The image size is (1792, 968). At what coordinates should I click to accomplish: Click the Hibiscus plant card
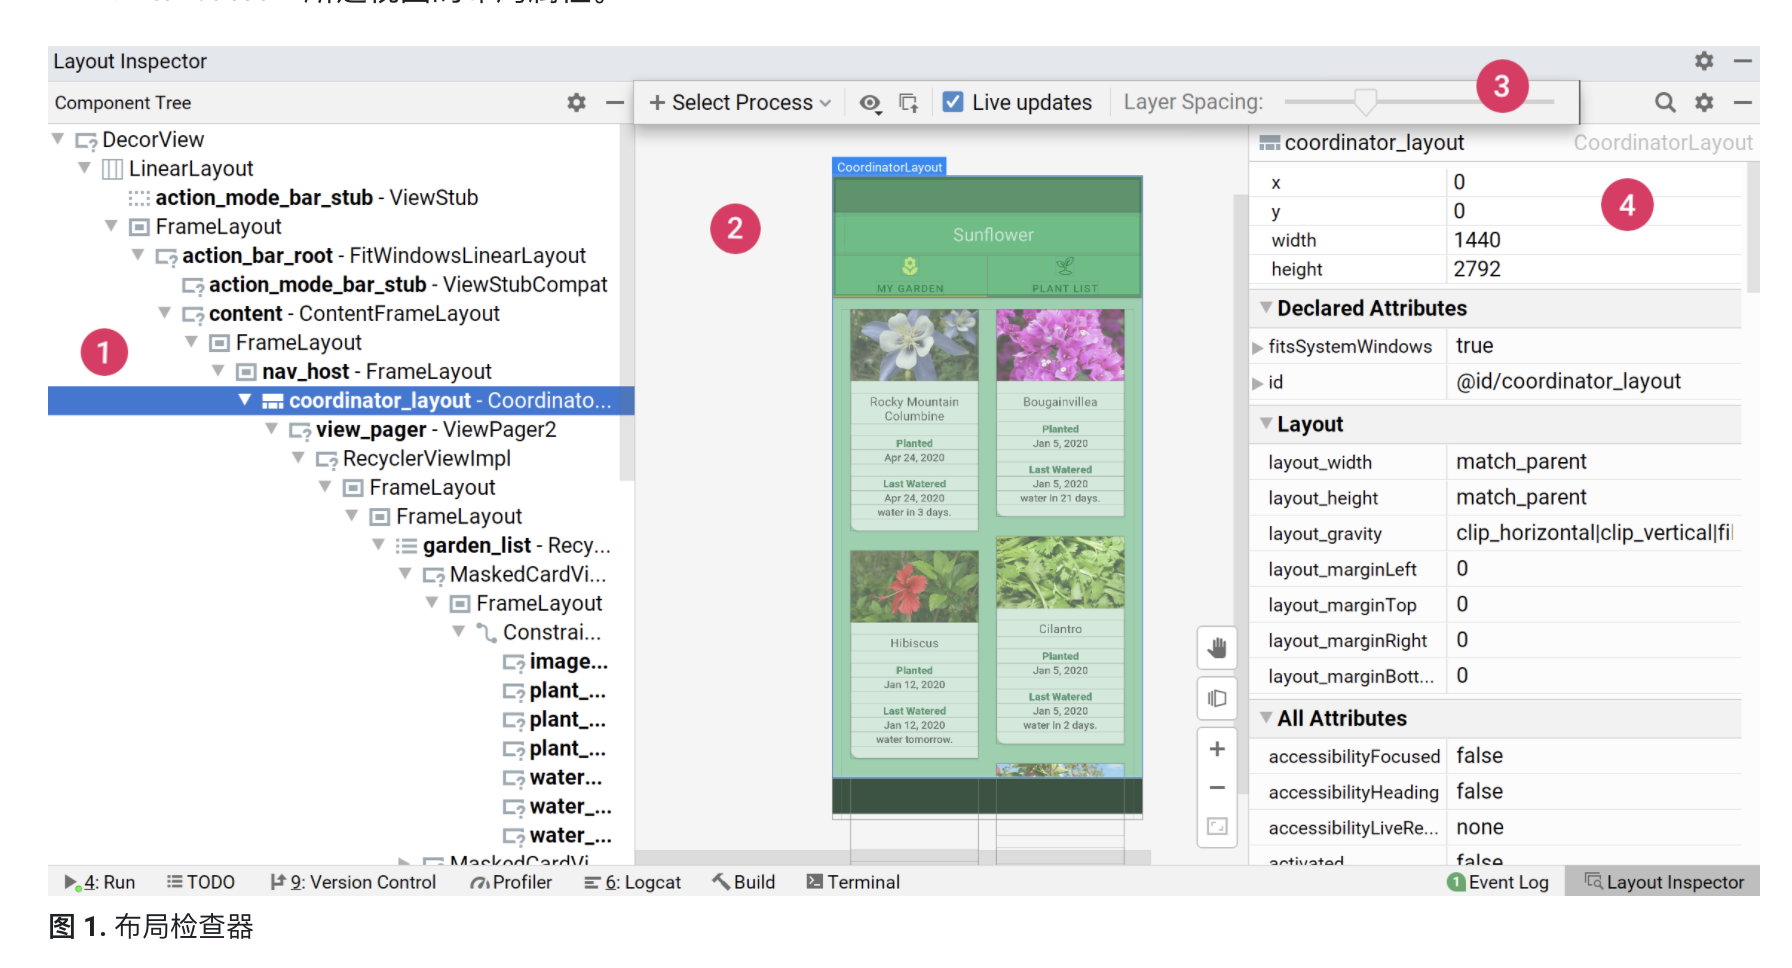pyautogui.click(x=914, y=653)
